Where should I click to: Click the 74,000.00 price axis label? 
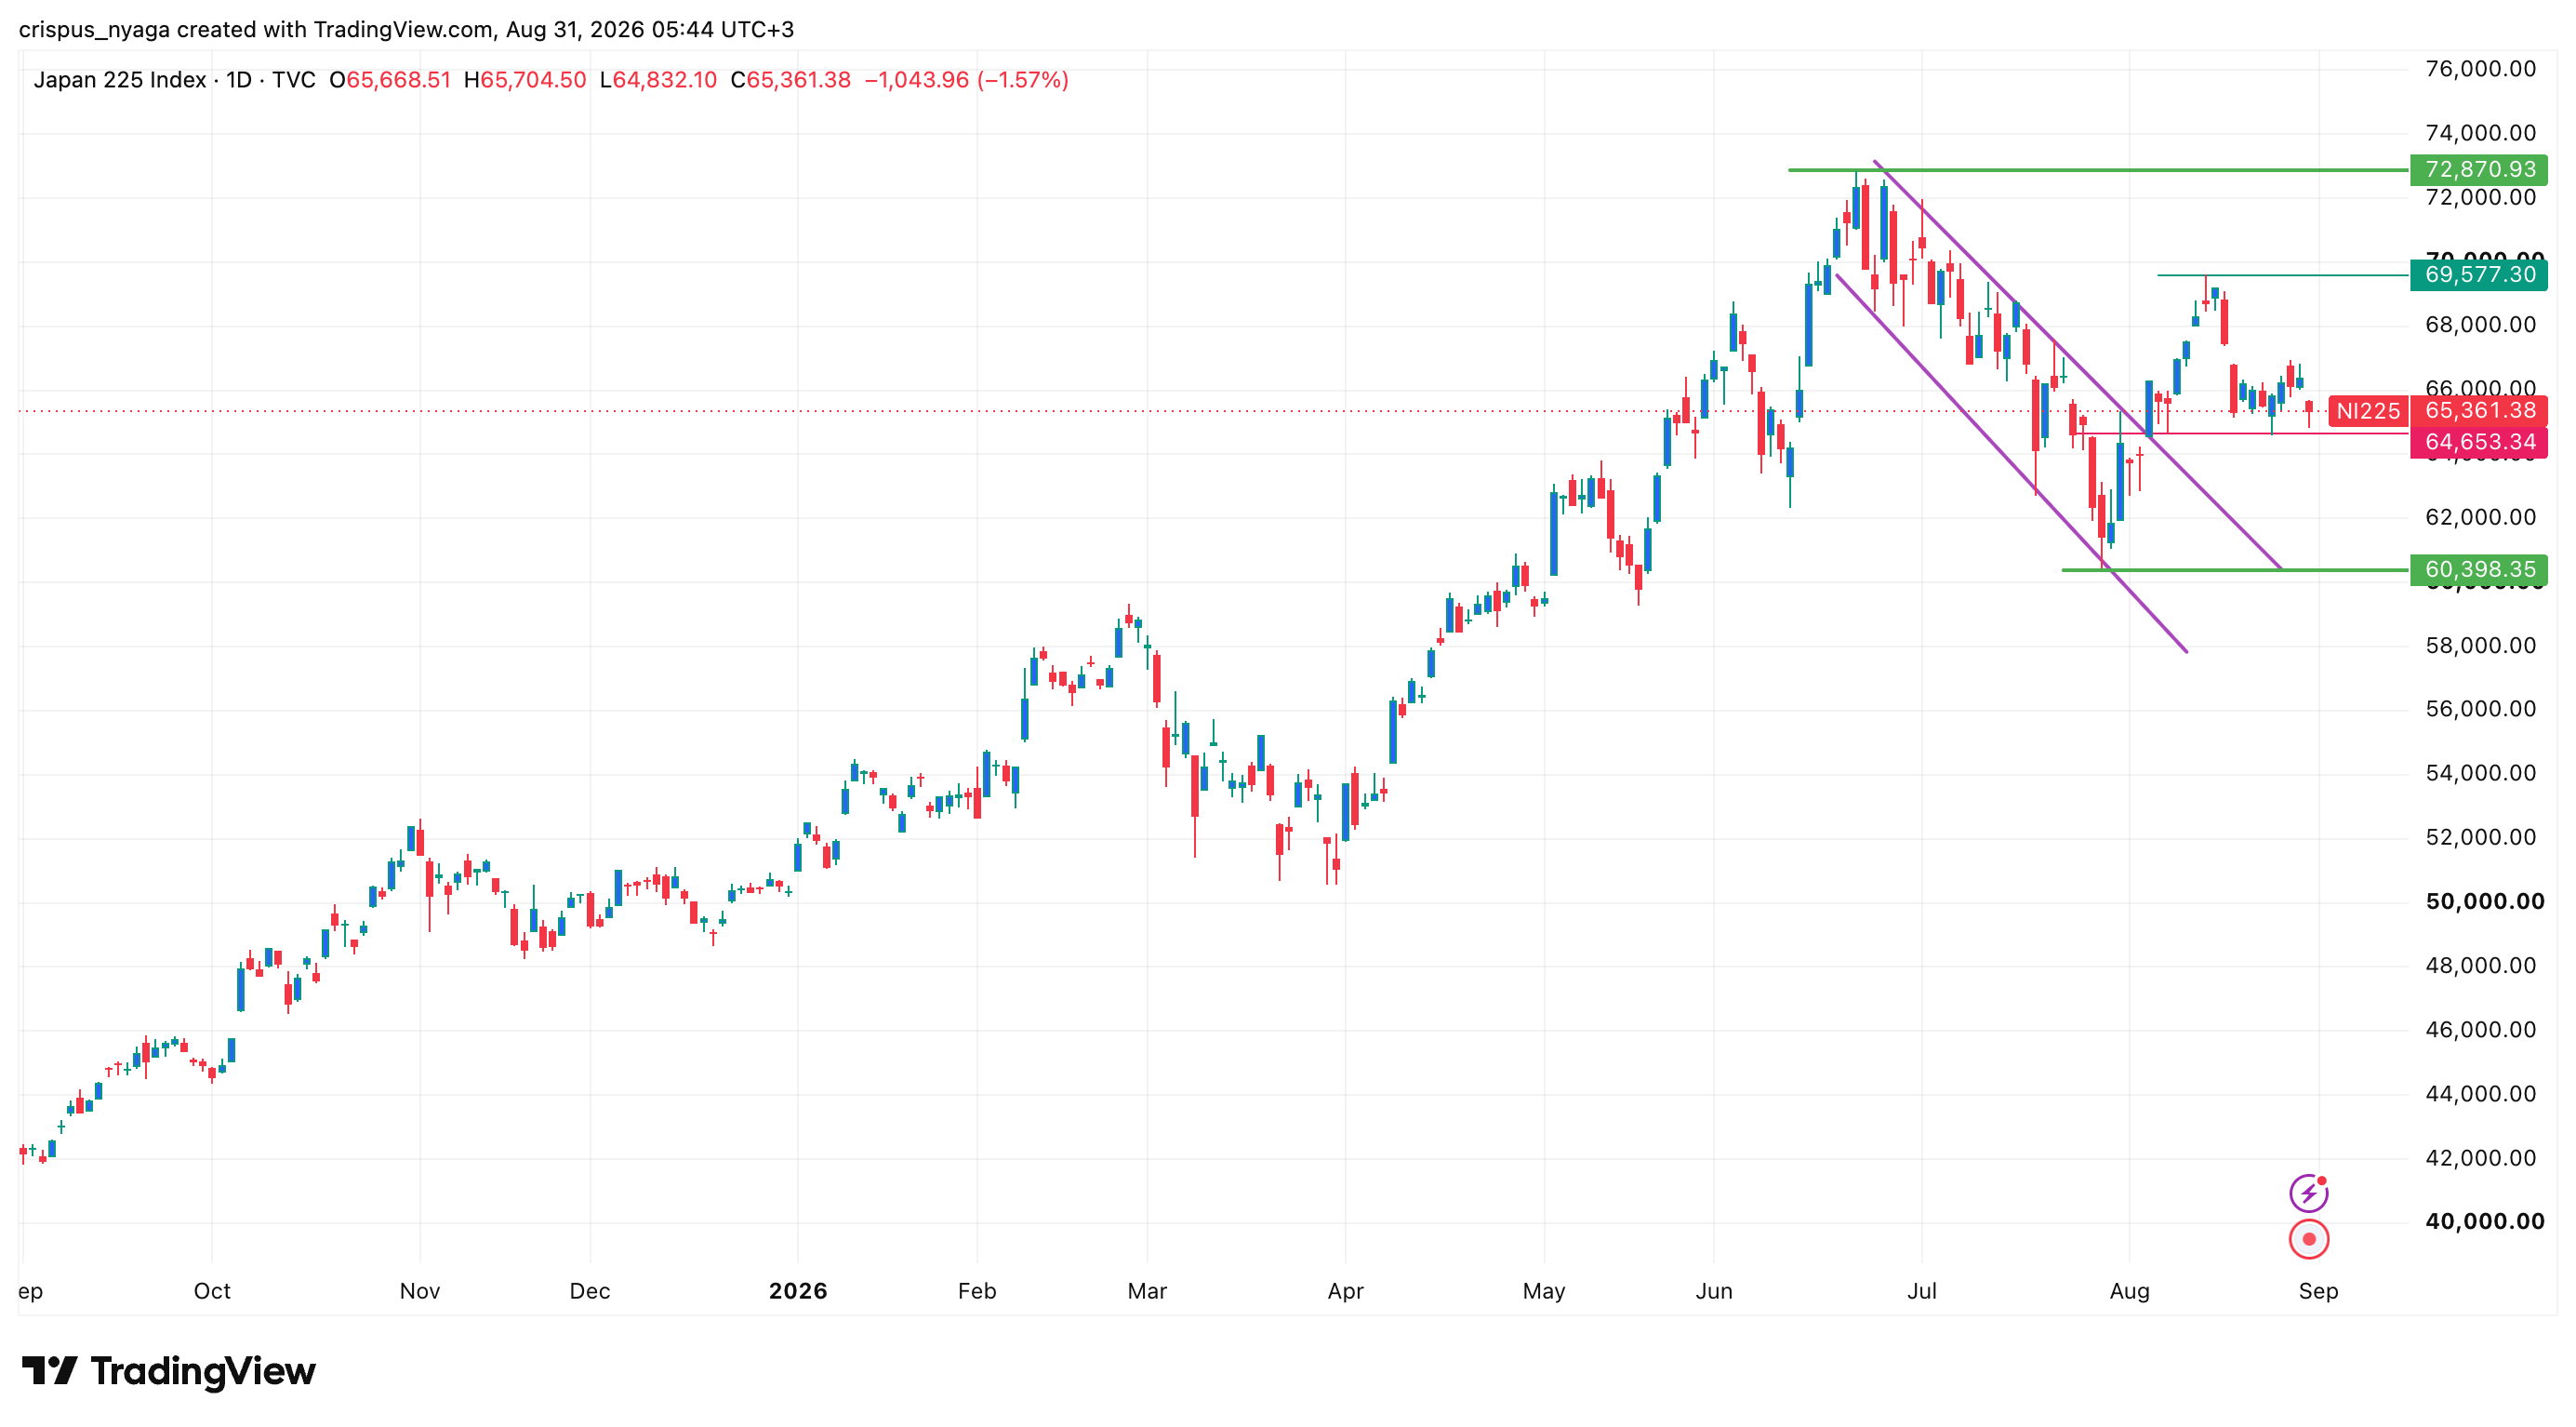click(2480, 133)
